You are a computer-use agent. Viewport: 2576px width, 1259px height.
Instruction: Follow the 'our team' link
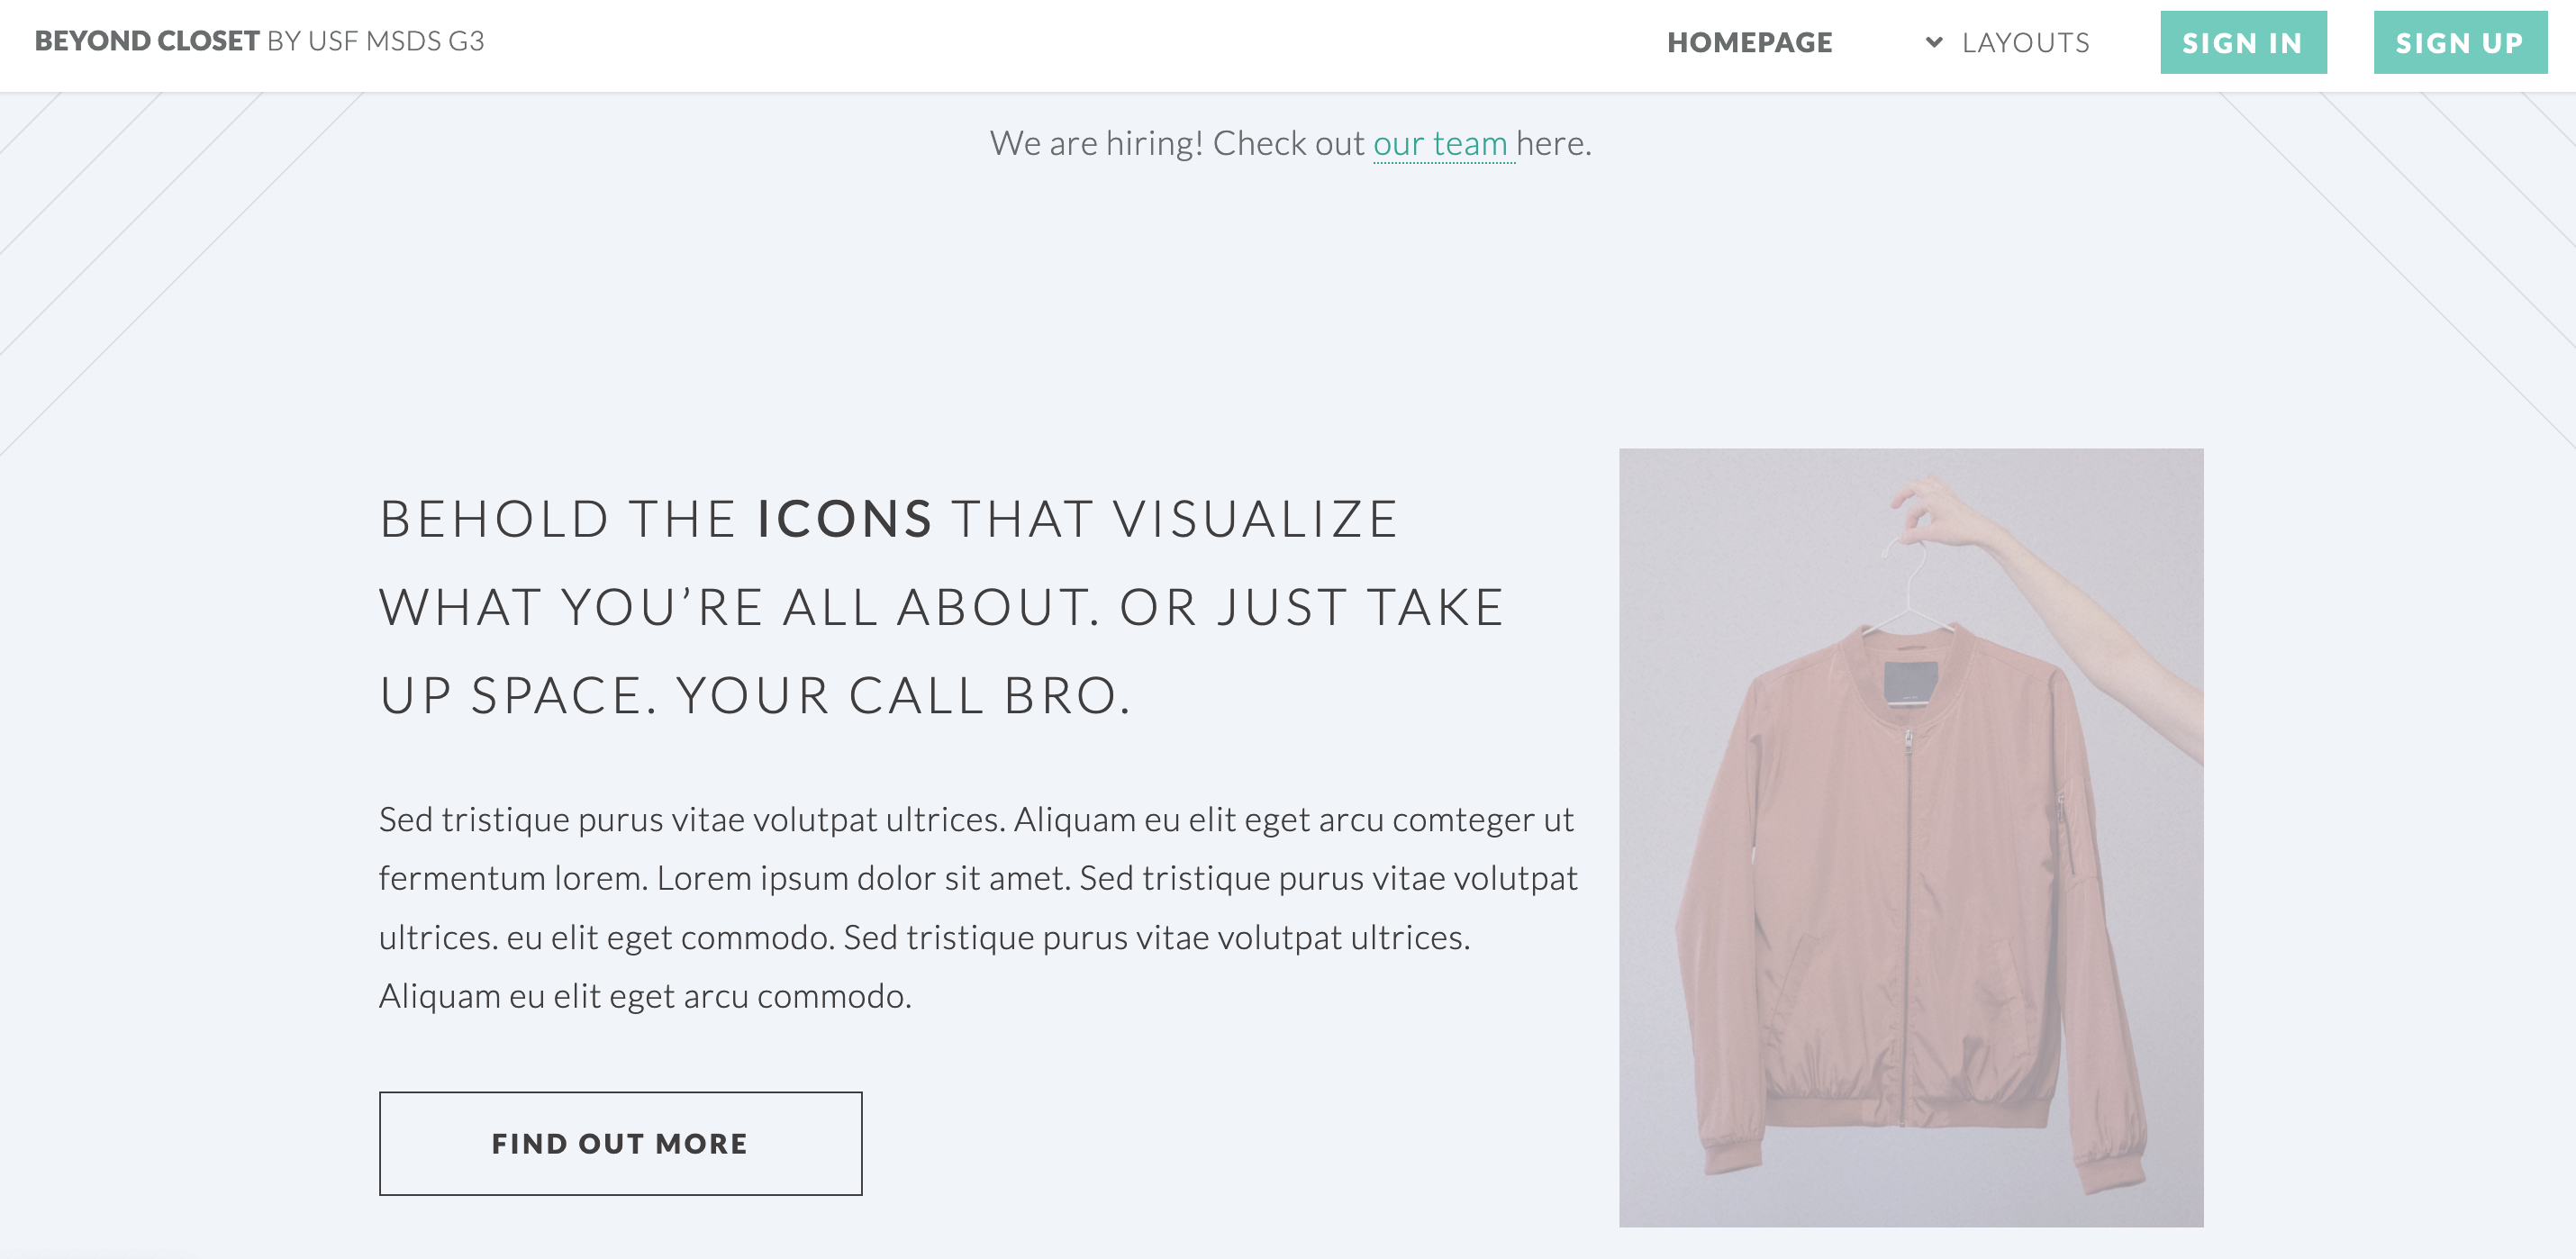1440,144
